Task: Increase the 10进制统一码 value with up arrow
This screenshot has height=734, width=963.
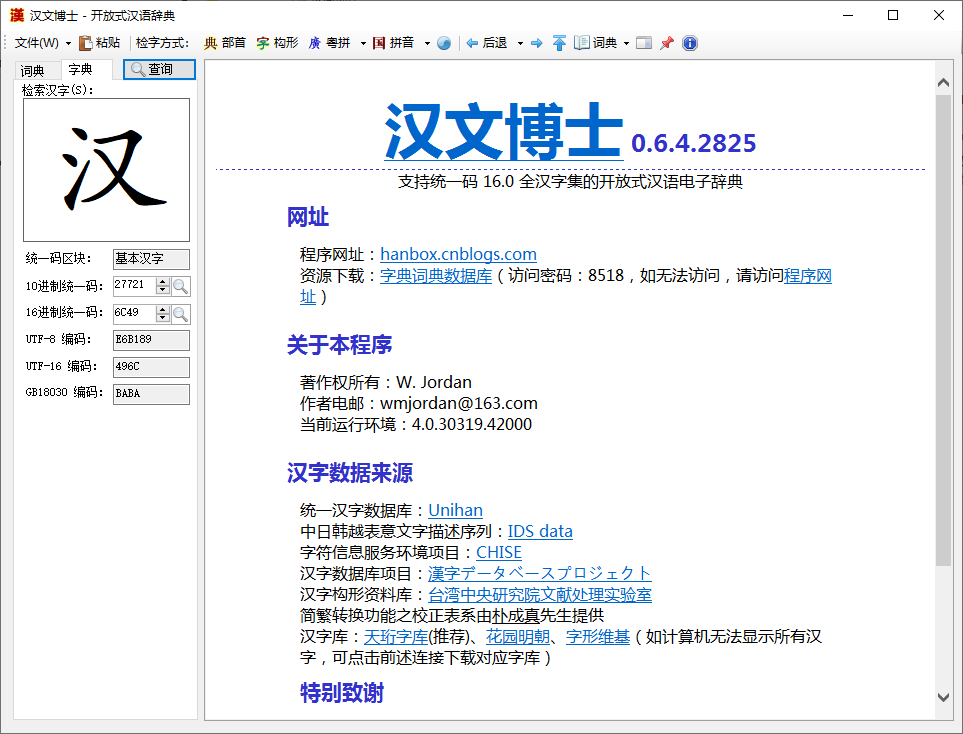Action: click(x=163, y=281)
